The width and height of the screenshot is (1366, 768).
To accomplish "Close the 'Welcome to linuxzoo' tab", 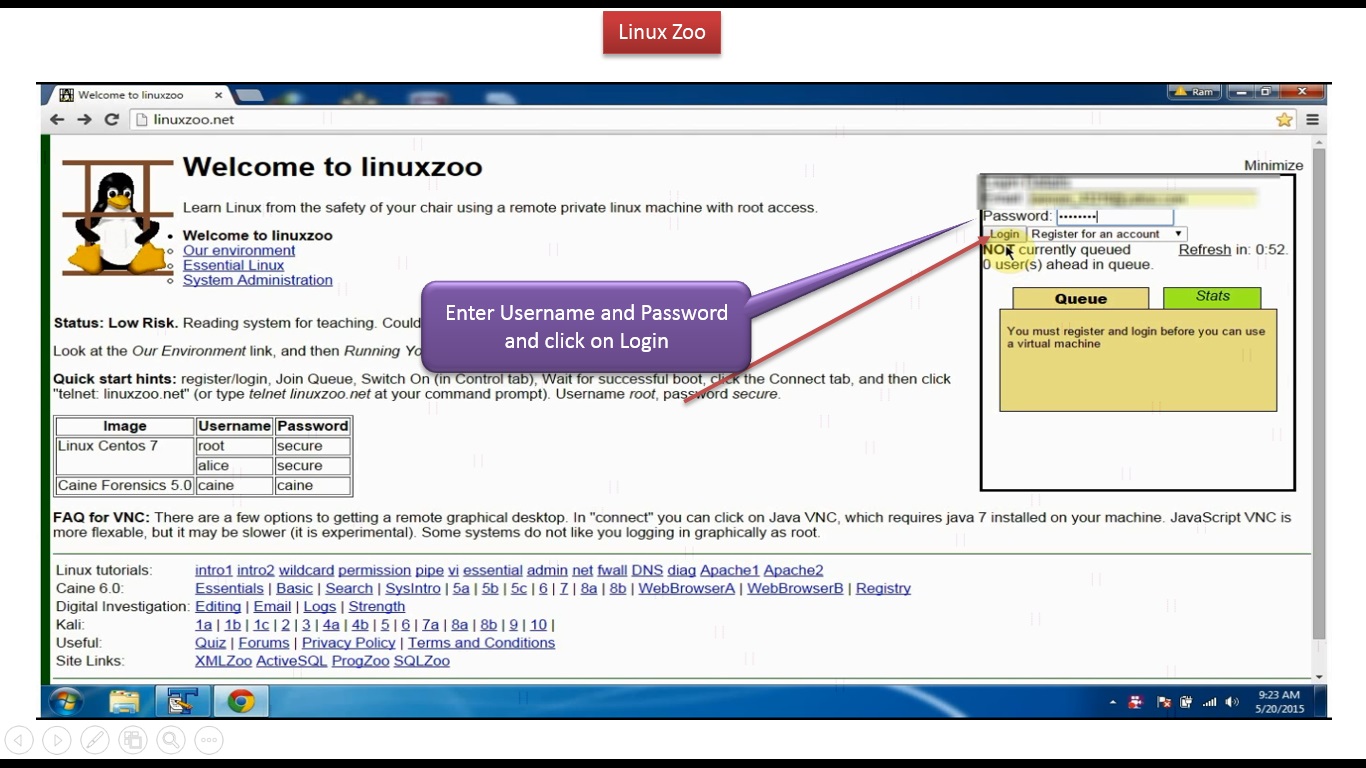I will pos(219,95).
